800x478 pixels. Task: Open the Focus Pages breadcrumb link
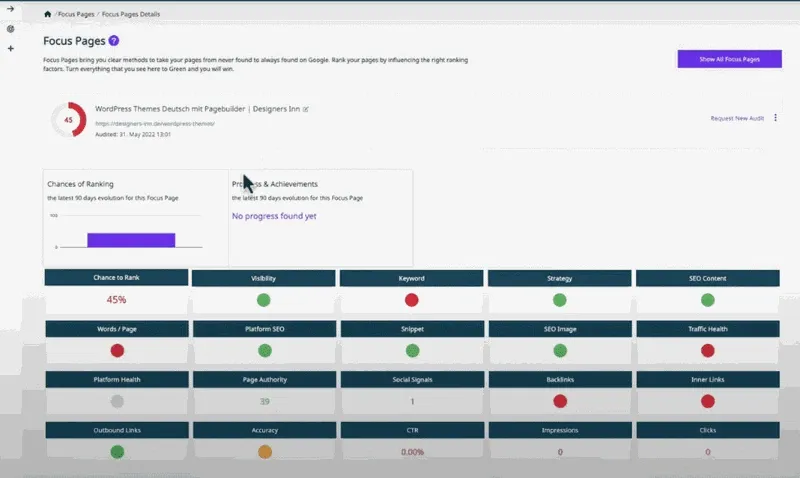[76, 14]
